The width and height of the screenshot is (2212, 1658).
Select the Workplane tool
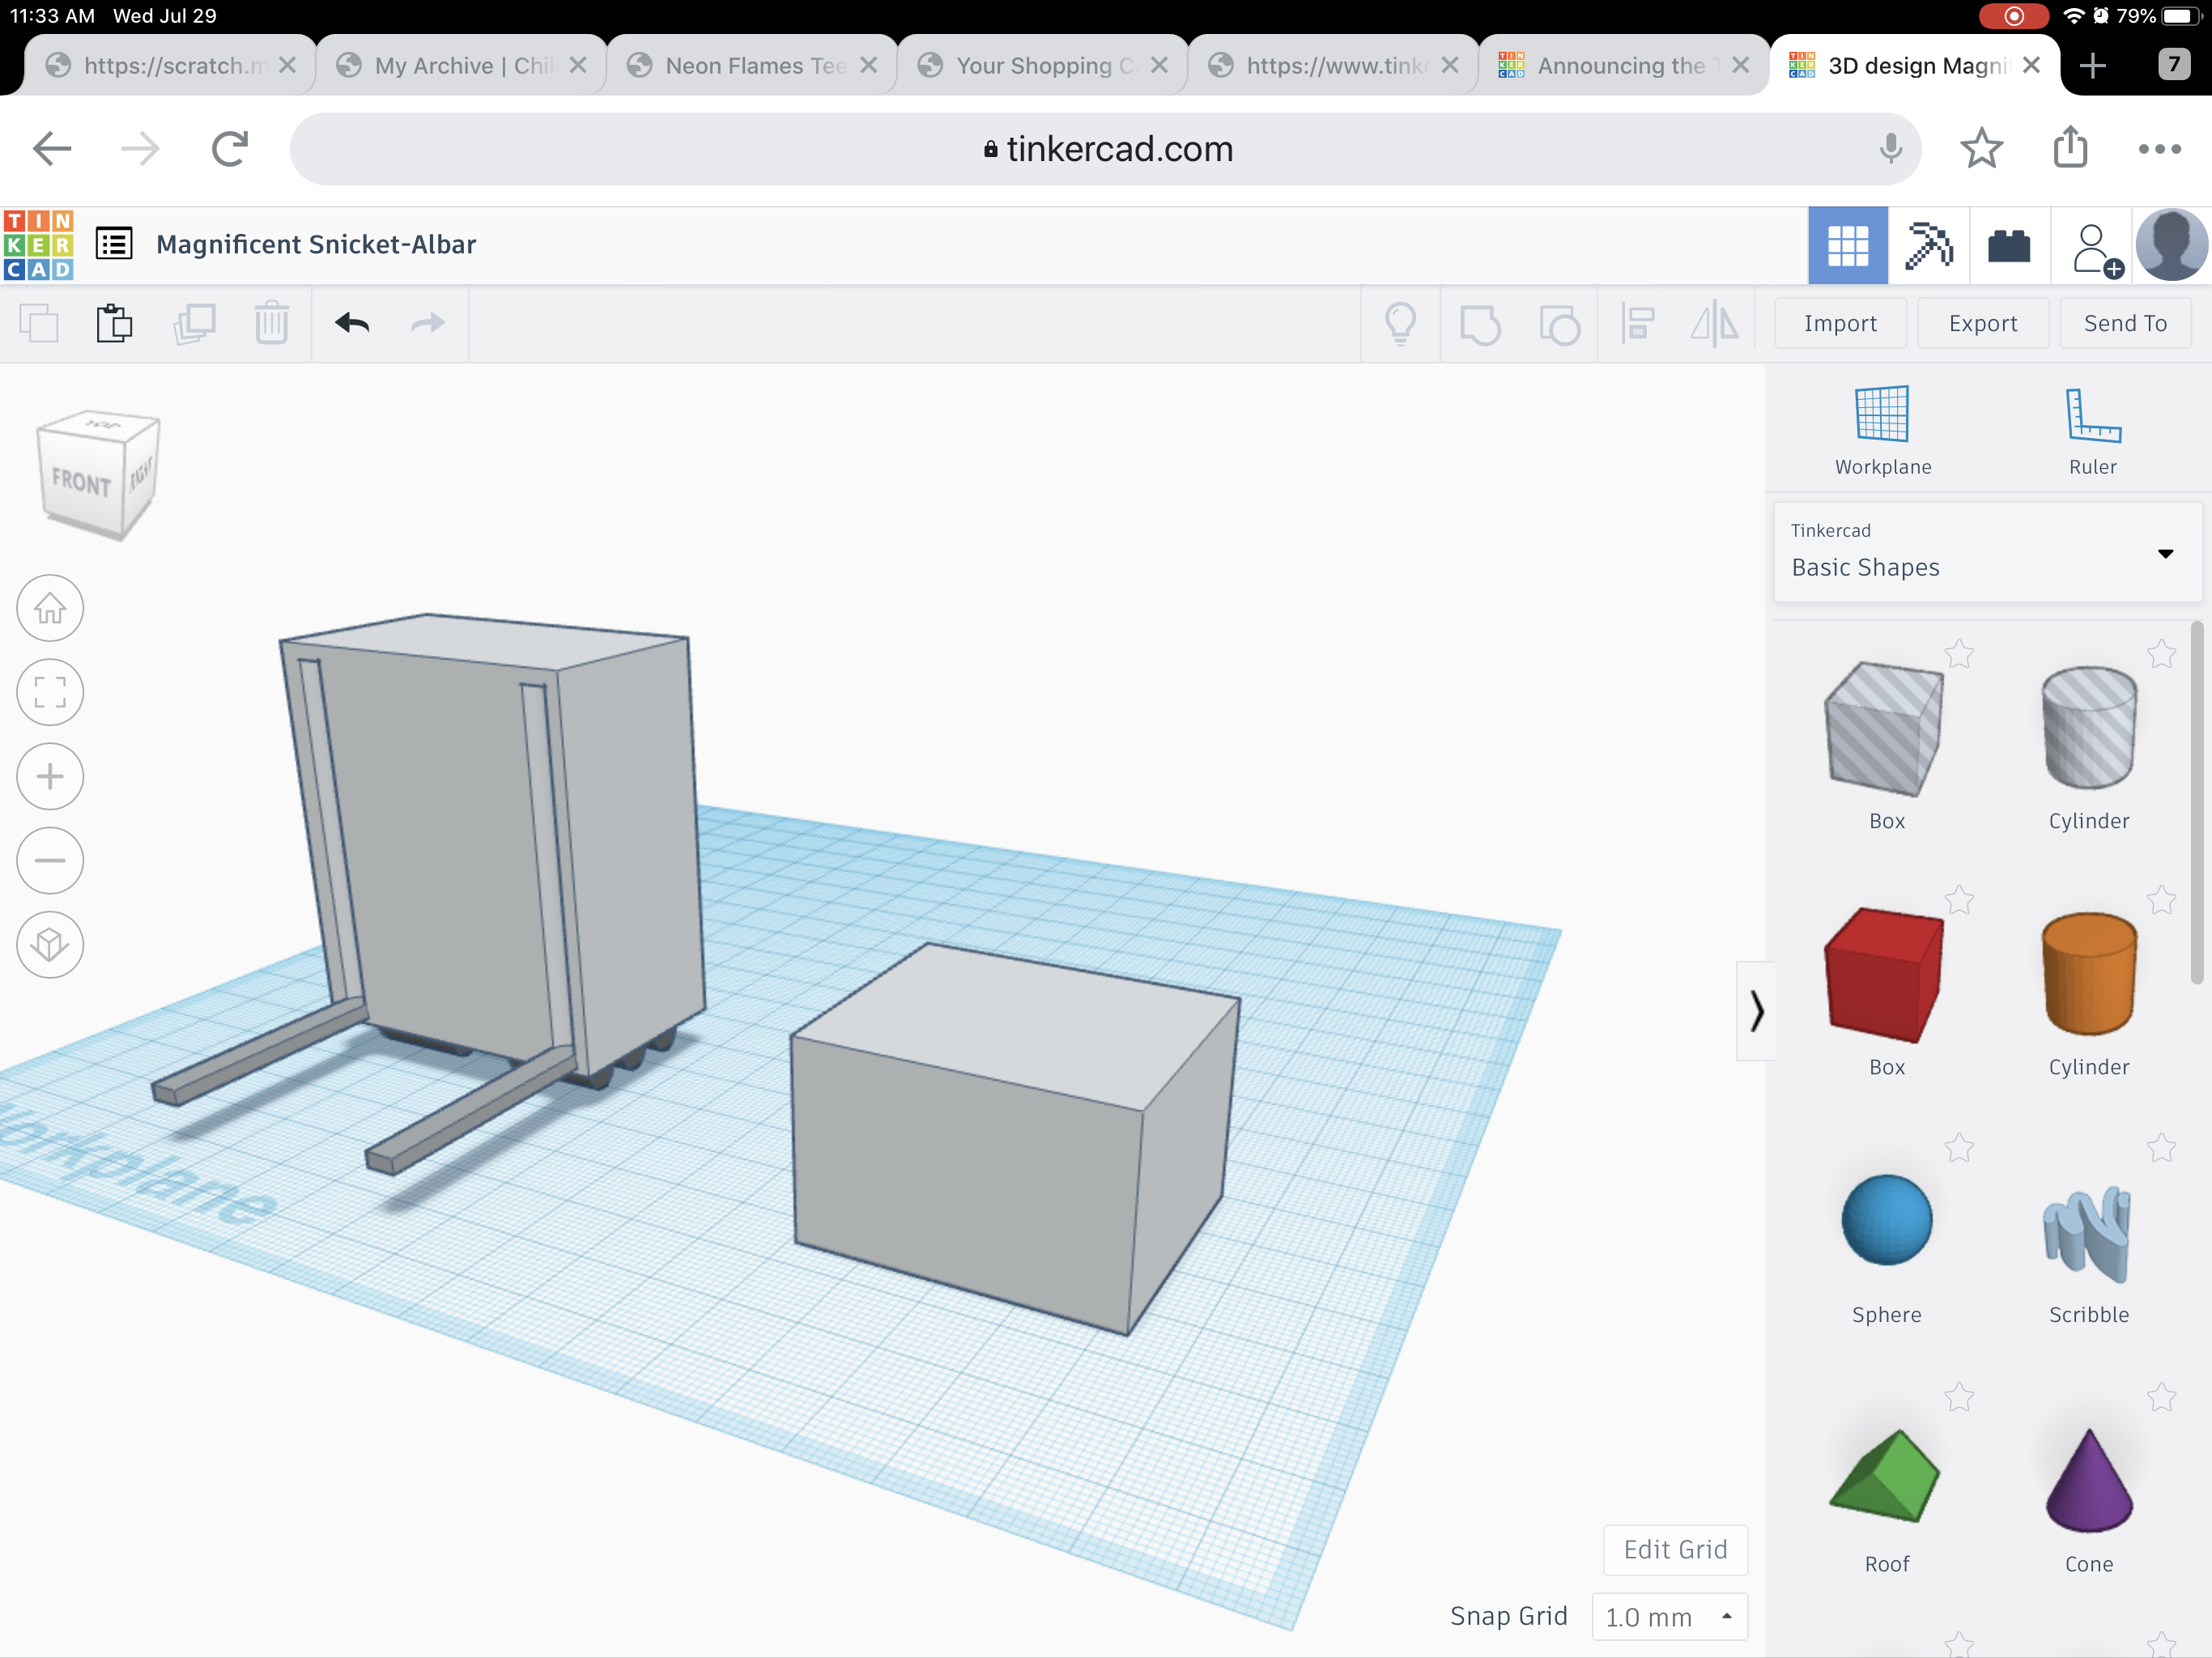(1882, 430)
